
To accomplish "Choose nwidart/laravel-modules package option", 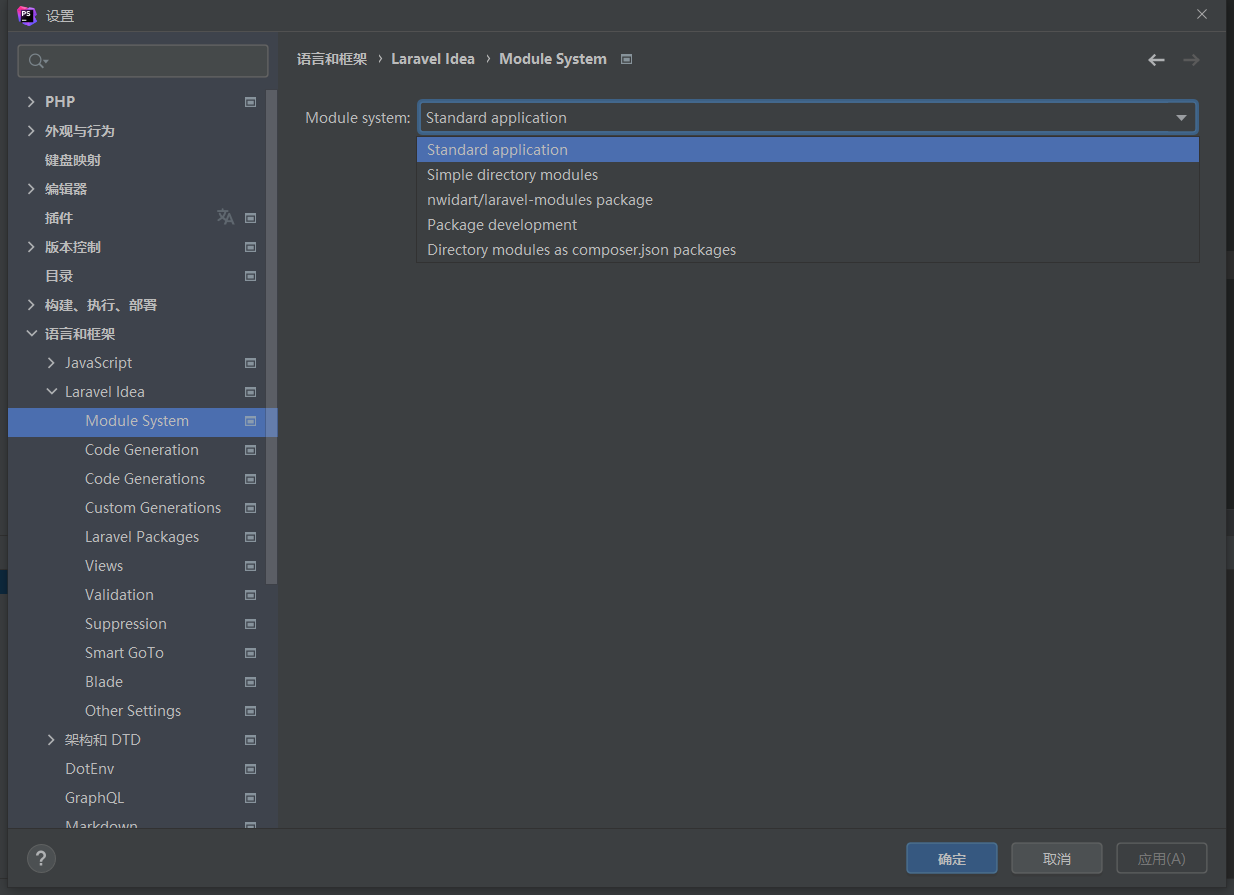I will (x=807, y=200).
